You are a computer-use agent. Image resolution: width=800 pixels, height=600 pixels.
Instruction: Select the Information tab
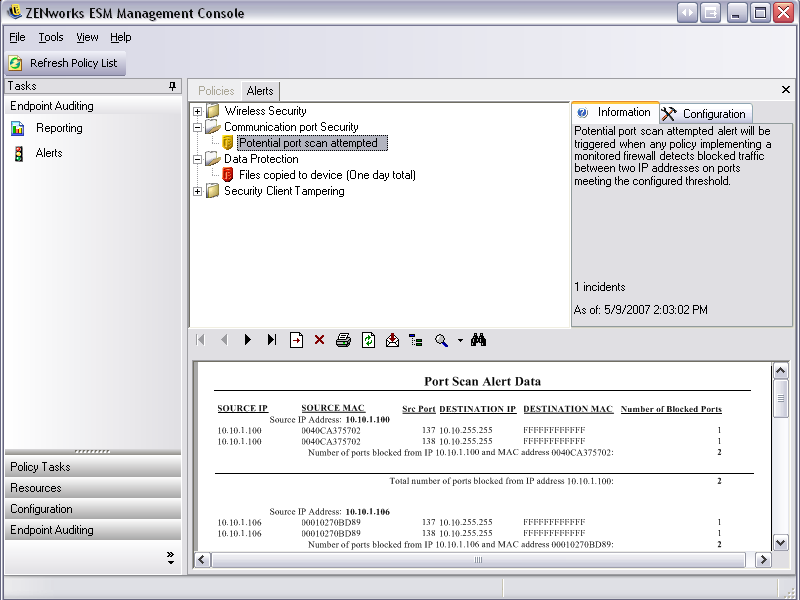[x=616, y=112]
